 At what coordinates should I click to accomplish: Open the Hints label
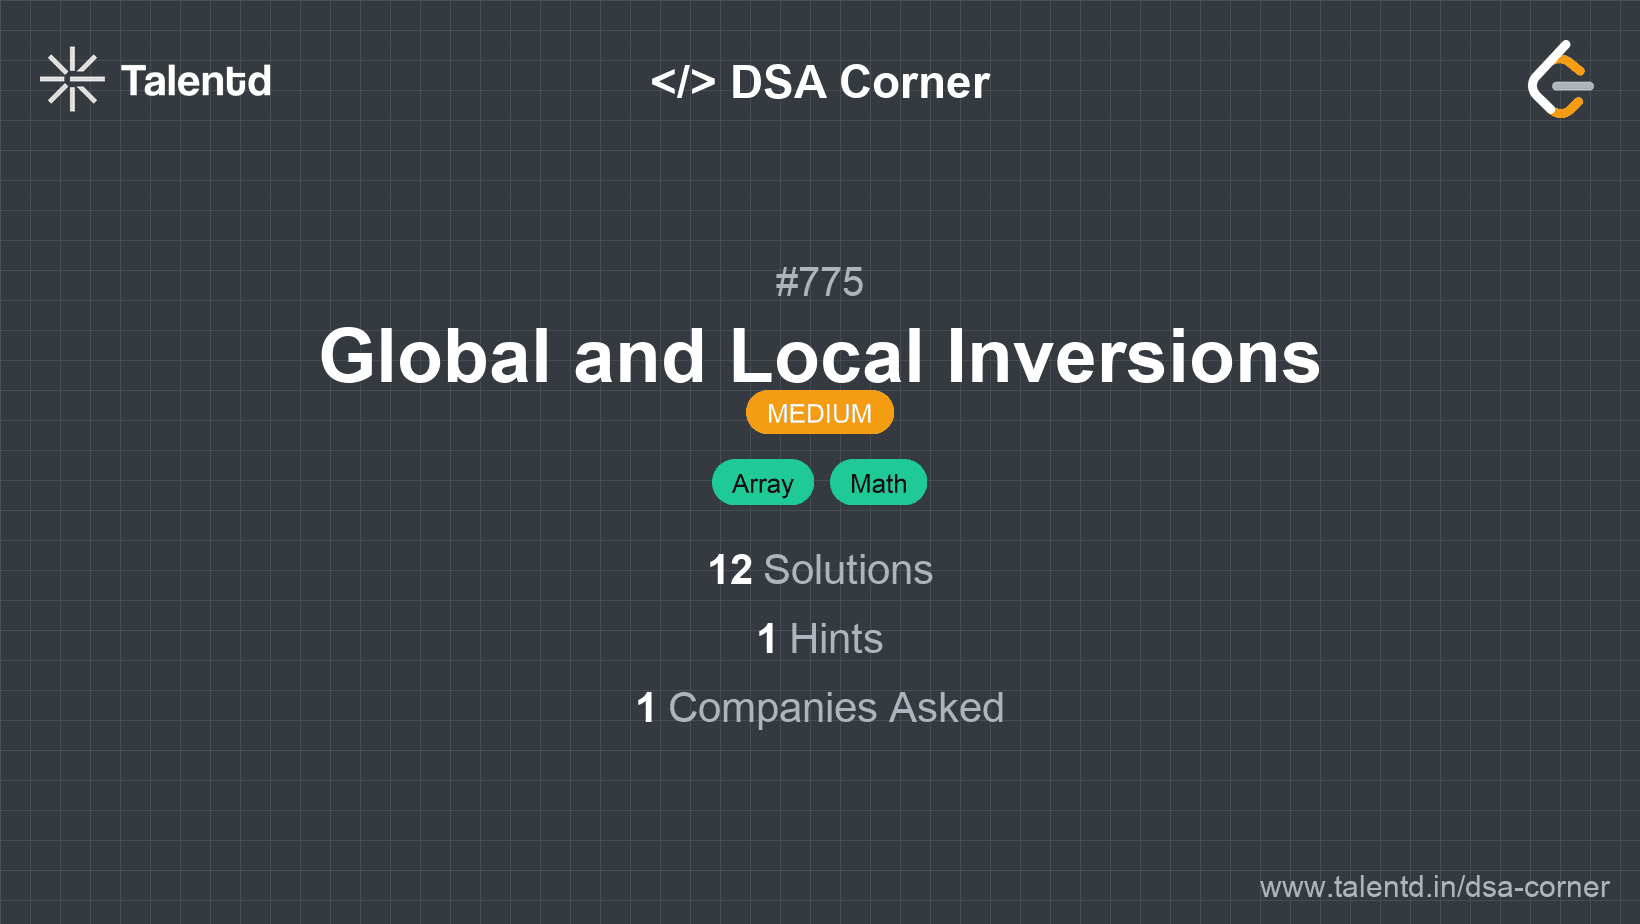pos(836,639)
